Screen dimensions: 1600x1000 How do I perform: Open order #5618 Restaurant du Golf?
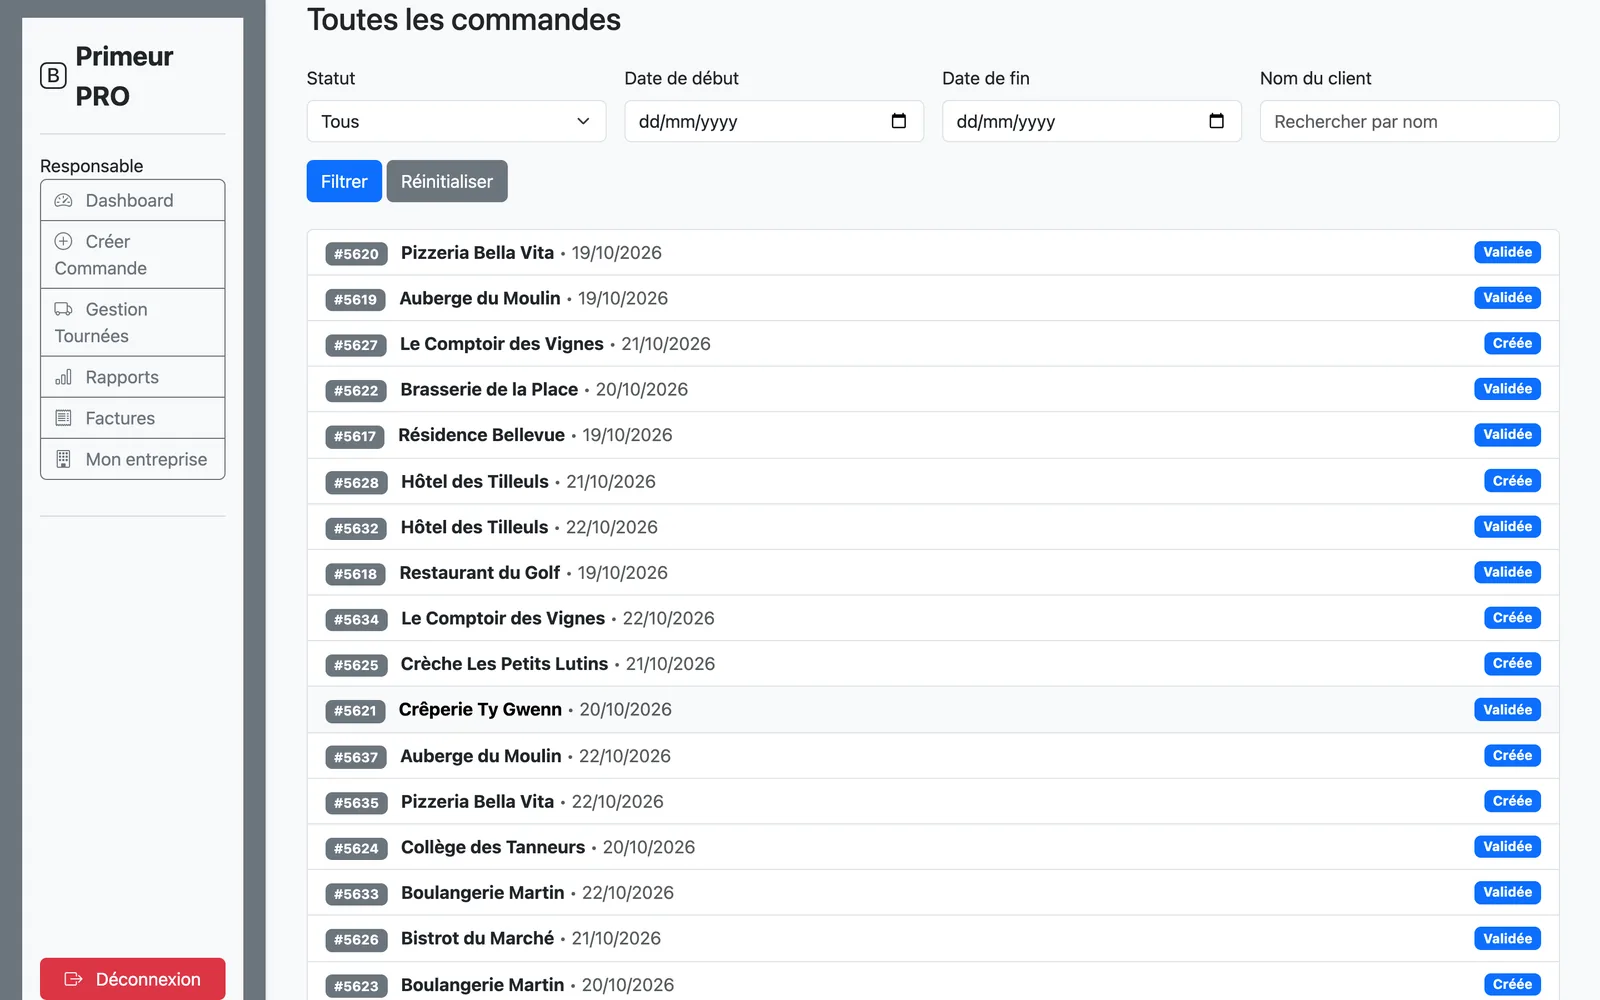coord(933,573)
